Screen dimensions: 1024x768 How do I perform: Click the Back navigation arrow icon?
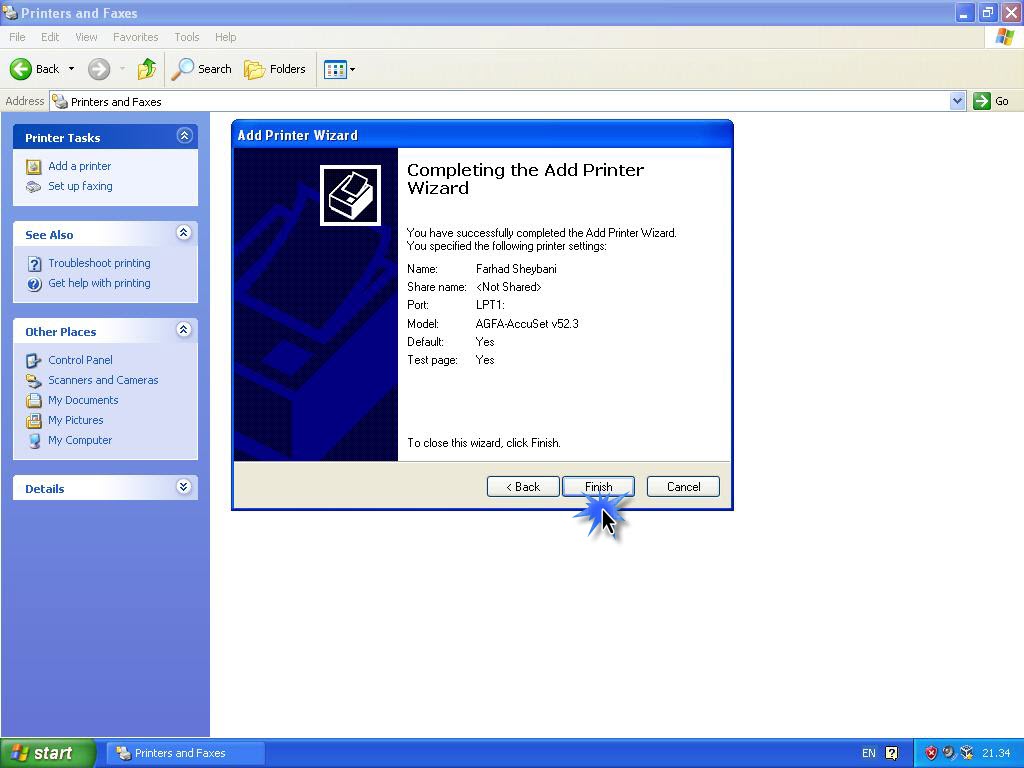click(21, 69)
